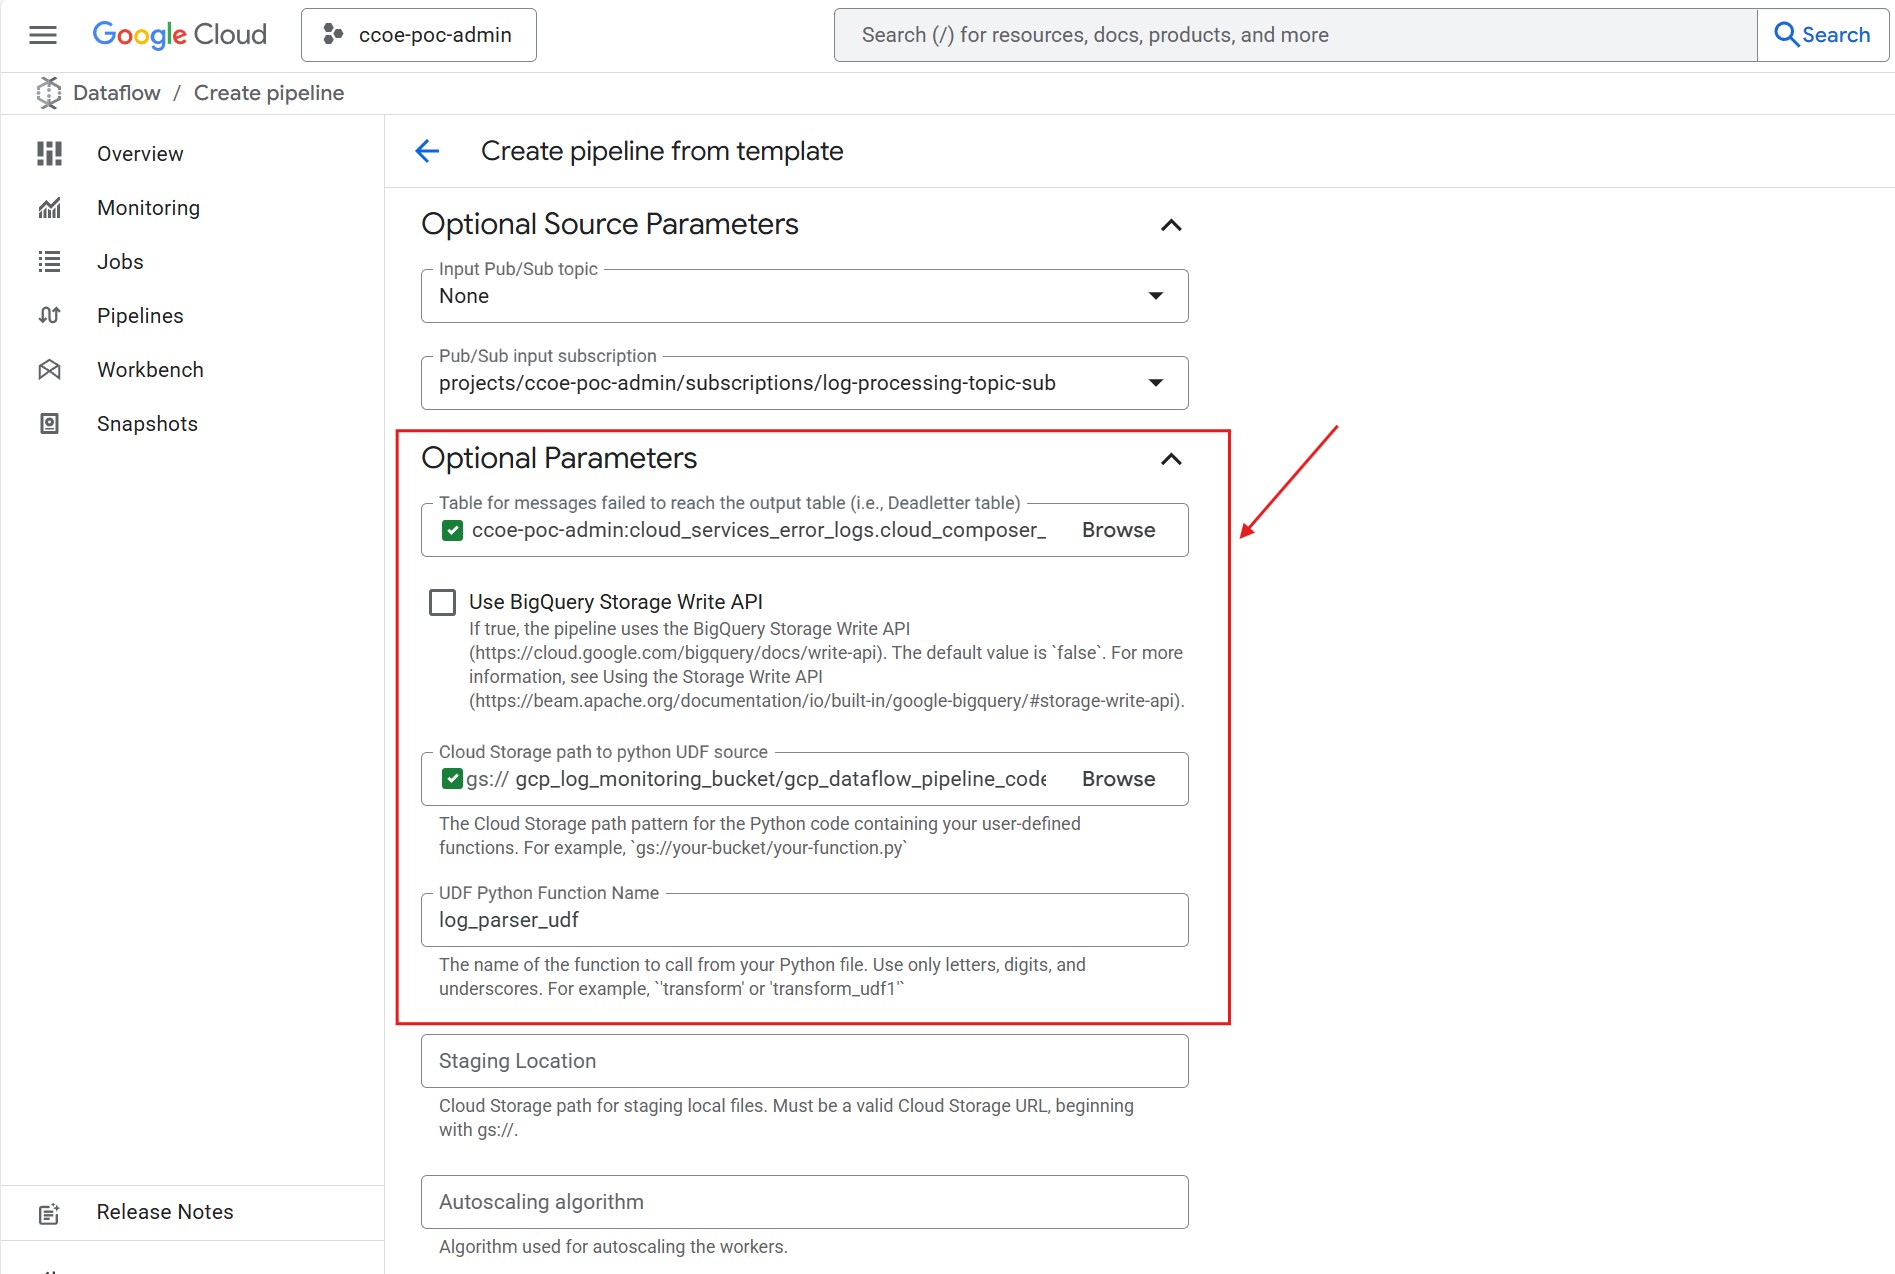
Task: Click the Monitoring chart icon
Action: (49, 208)
